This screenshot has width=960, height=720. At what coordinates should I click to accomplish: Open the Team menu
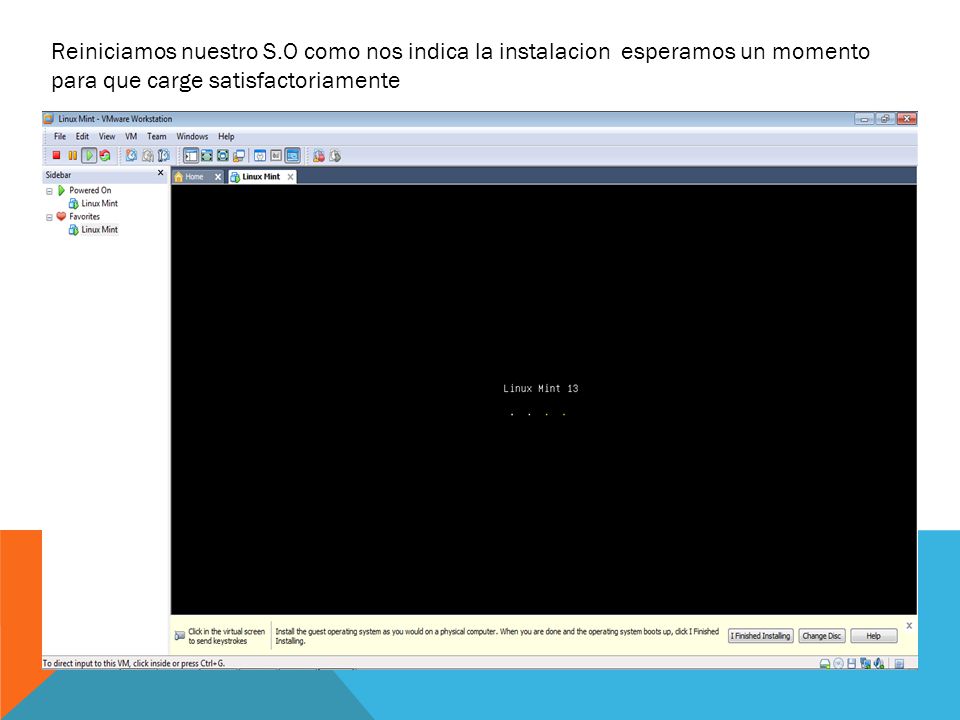tap(157, 137)
